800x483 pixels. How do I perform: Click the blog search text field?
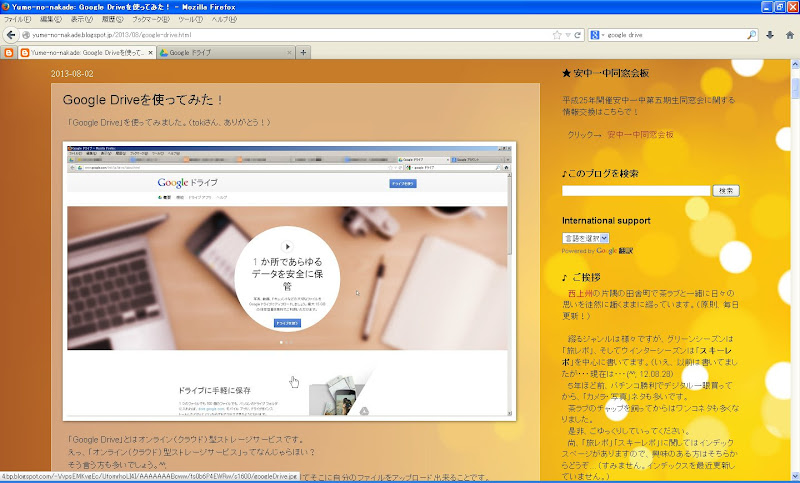coord(636,191)
